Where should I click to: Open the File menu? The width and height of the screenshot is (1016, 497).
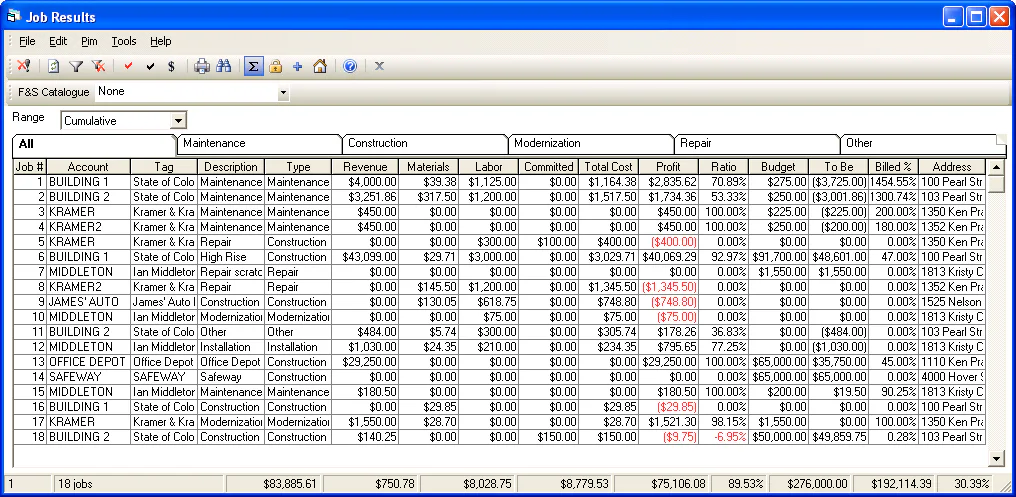point(27,41)
